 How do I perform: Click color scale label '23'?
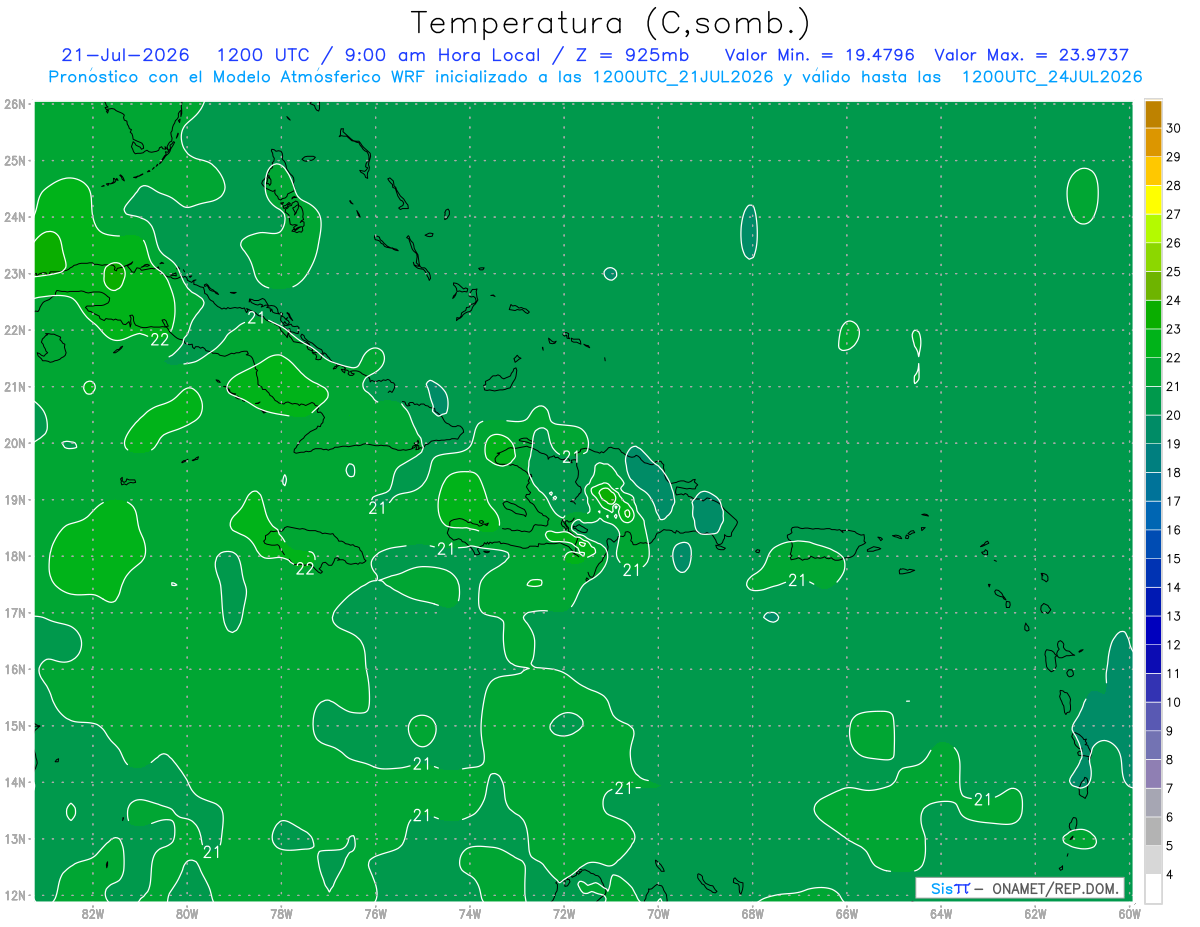[x=1173, y=329]
